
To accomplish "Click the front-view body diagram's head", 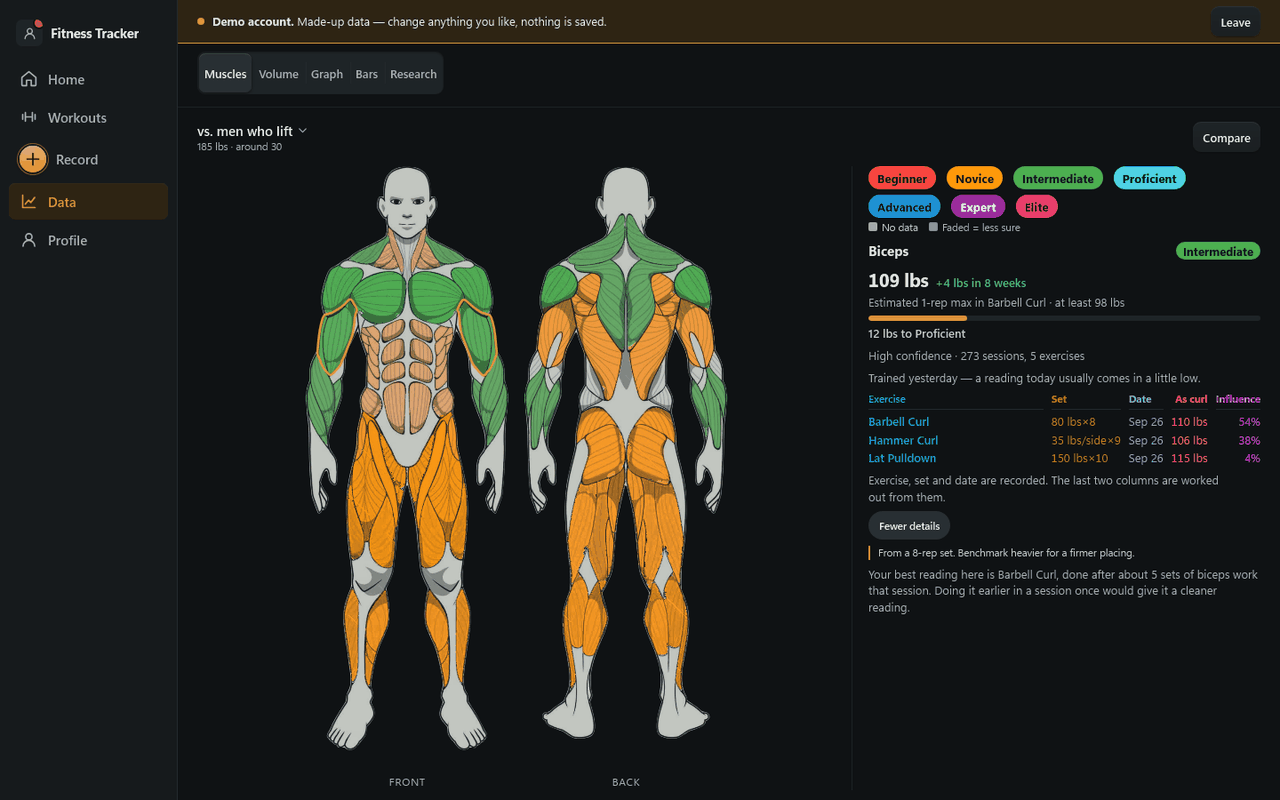I will coord(407,203).
